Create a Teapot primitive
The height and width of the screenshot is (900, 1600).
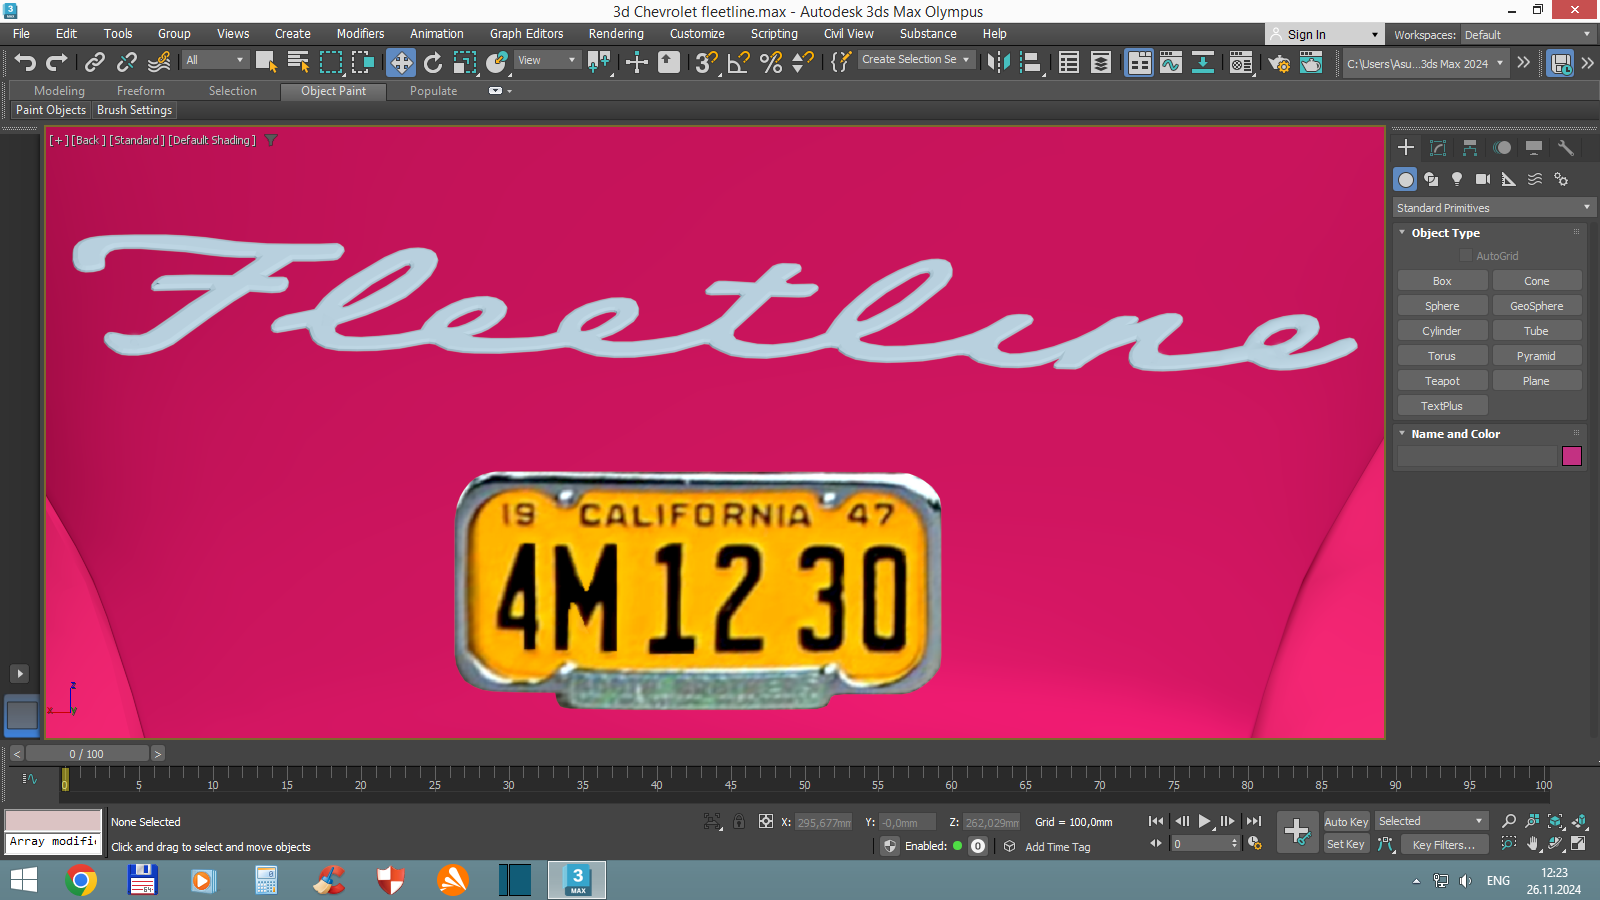1442,381
